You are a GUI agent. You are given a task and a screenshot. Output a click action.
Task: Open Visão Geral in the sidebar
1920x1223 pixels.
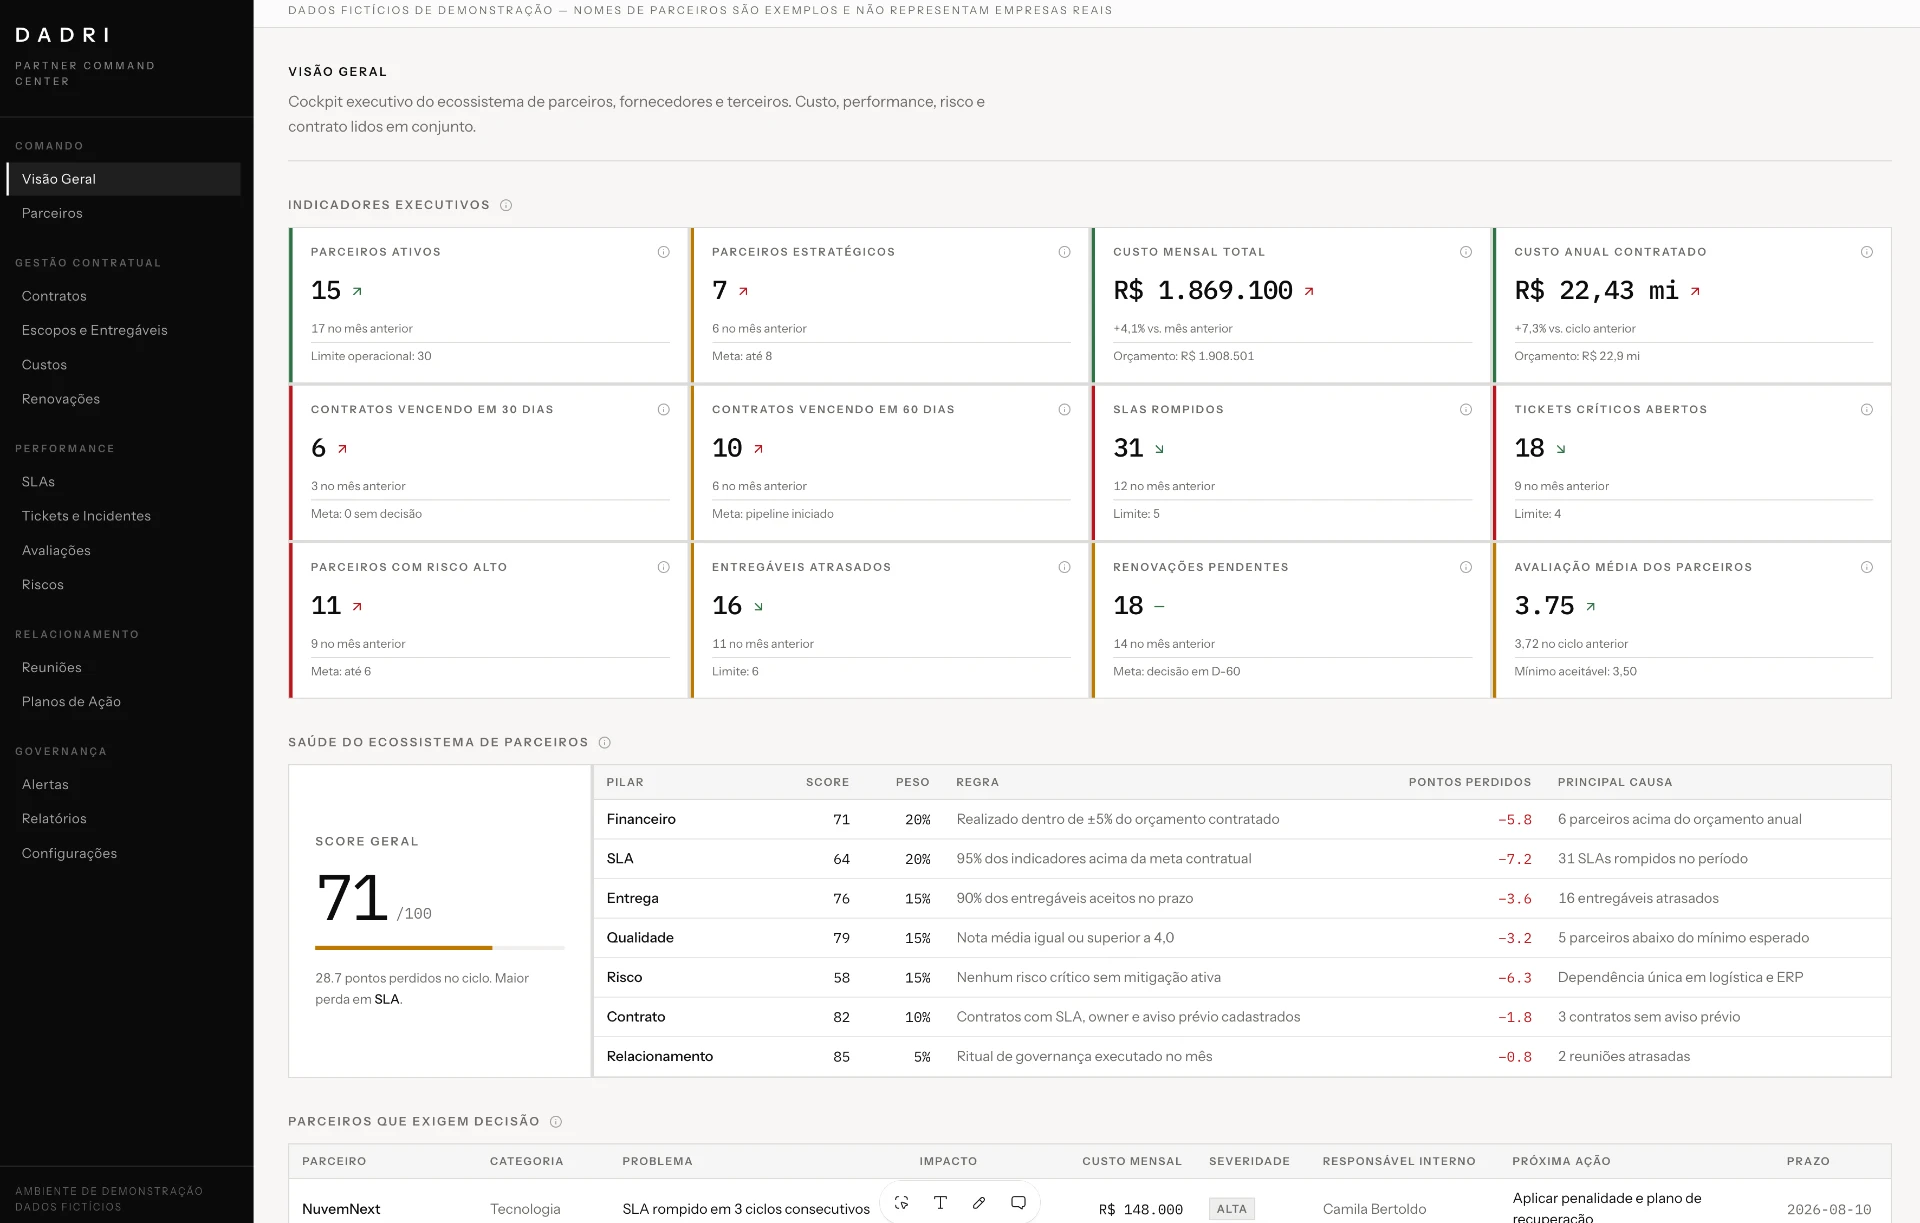point(123,179)
